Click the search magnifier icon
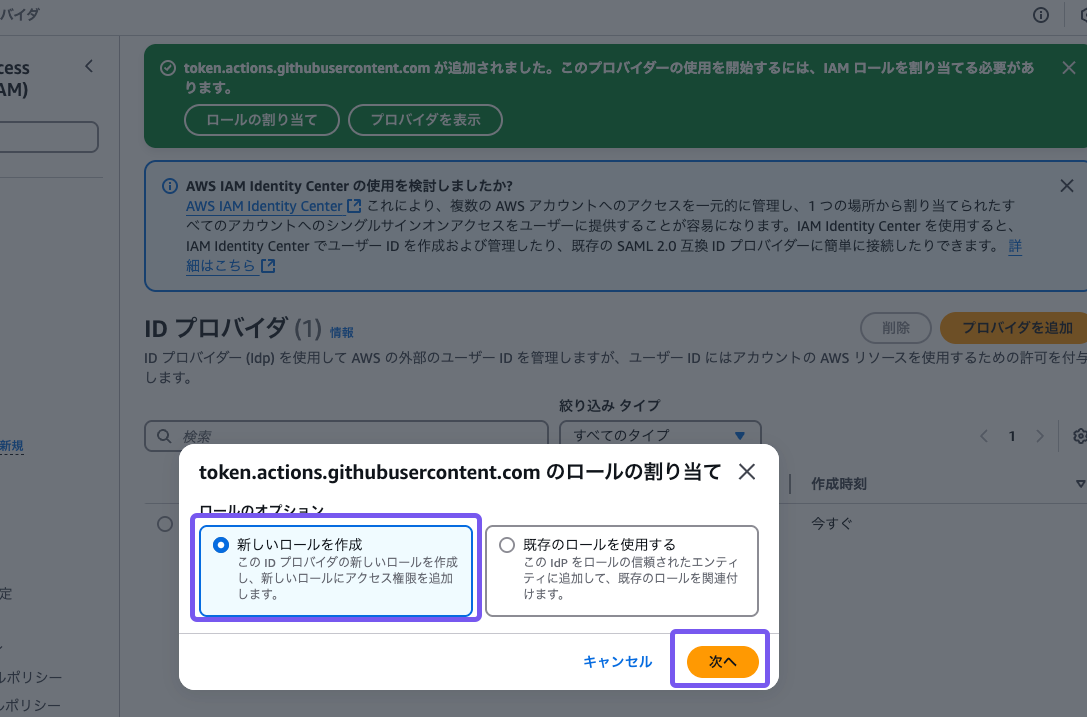 (164, 436)
